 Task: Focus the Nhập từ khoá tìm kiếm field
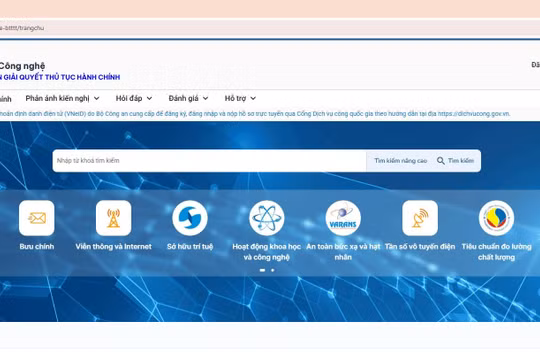click(x=209, y=161)
